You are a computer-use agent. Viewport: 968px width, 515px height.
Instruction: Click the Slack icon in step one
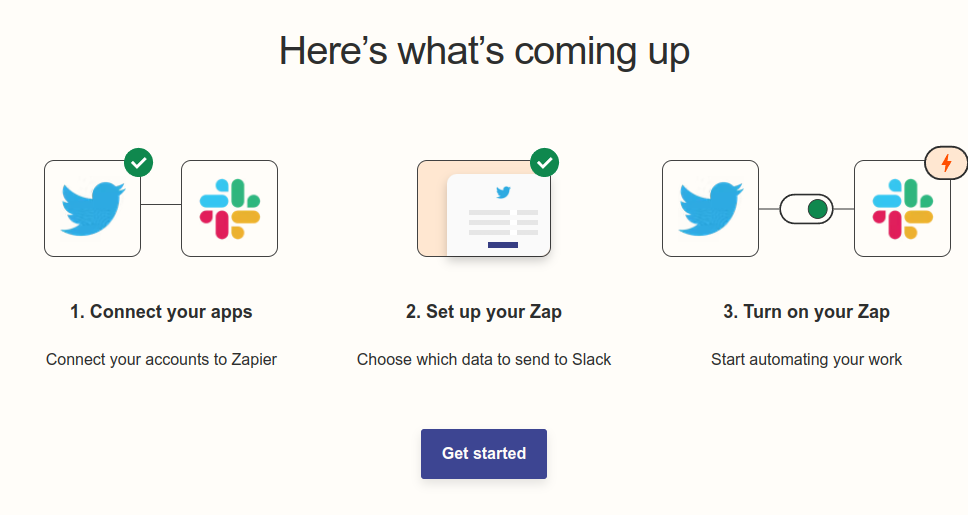point(230,208)
